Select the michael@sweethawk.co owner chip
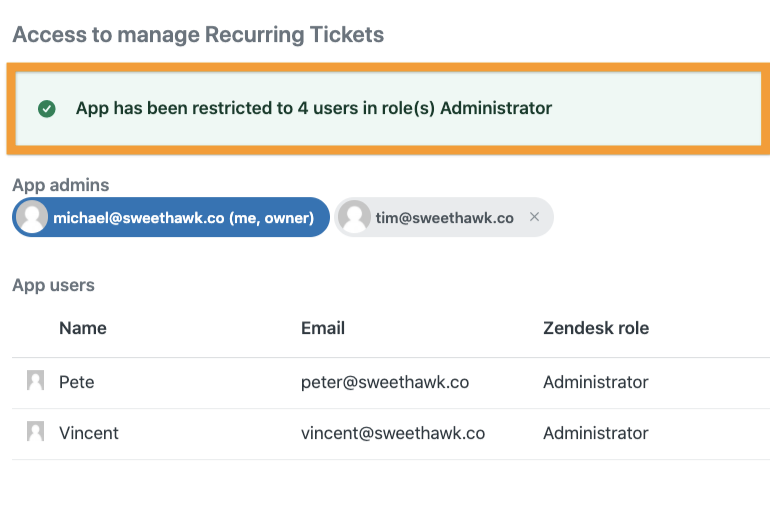This screenshot has width=770, height=517. (x=171, y=217)
